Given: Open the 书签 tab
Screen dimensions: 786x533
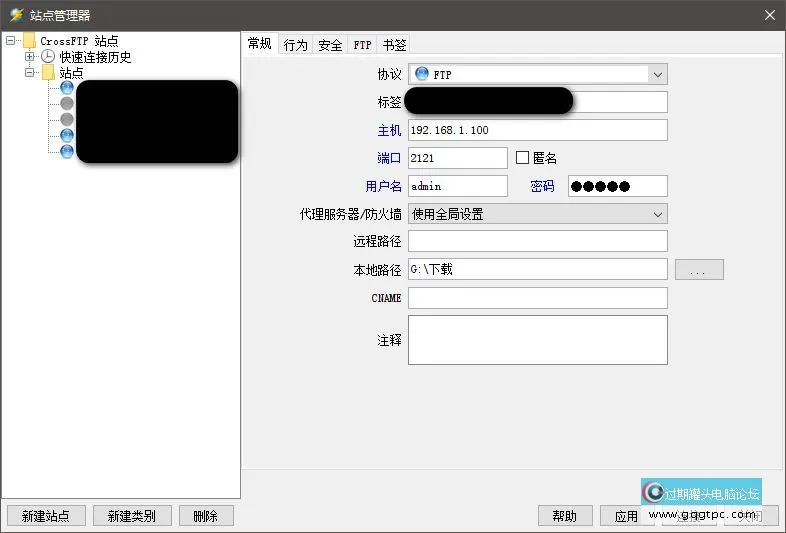Looking at the screenshot, I should (x=394, y=45).
